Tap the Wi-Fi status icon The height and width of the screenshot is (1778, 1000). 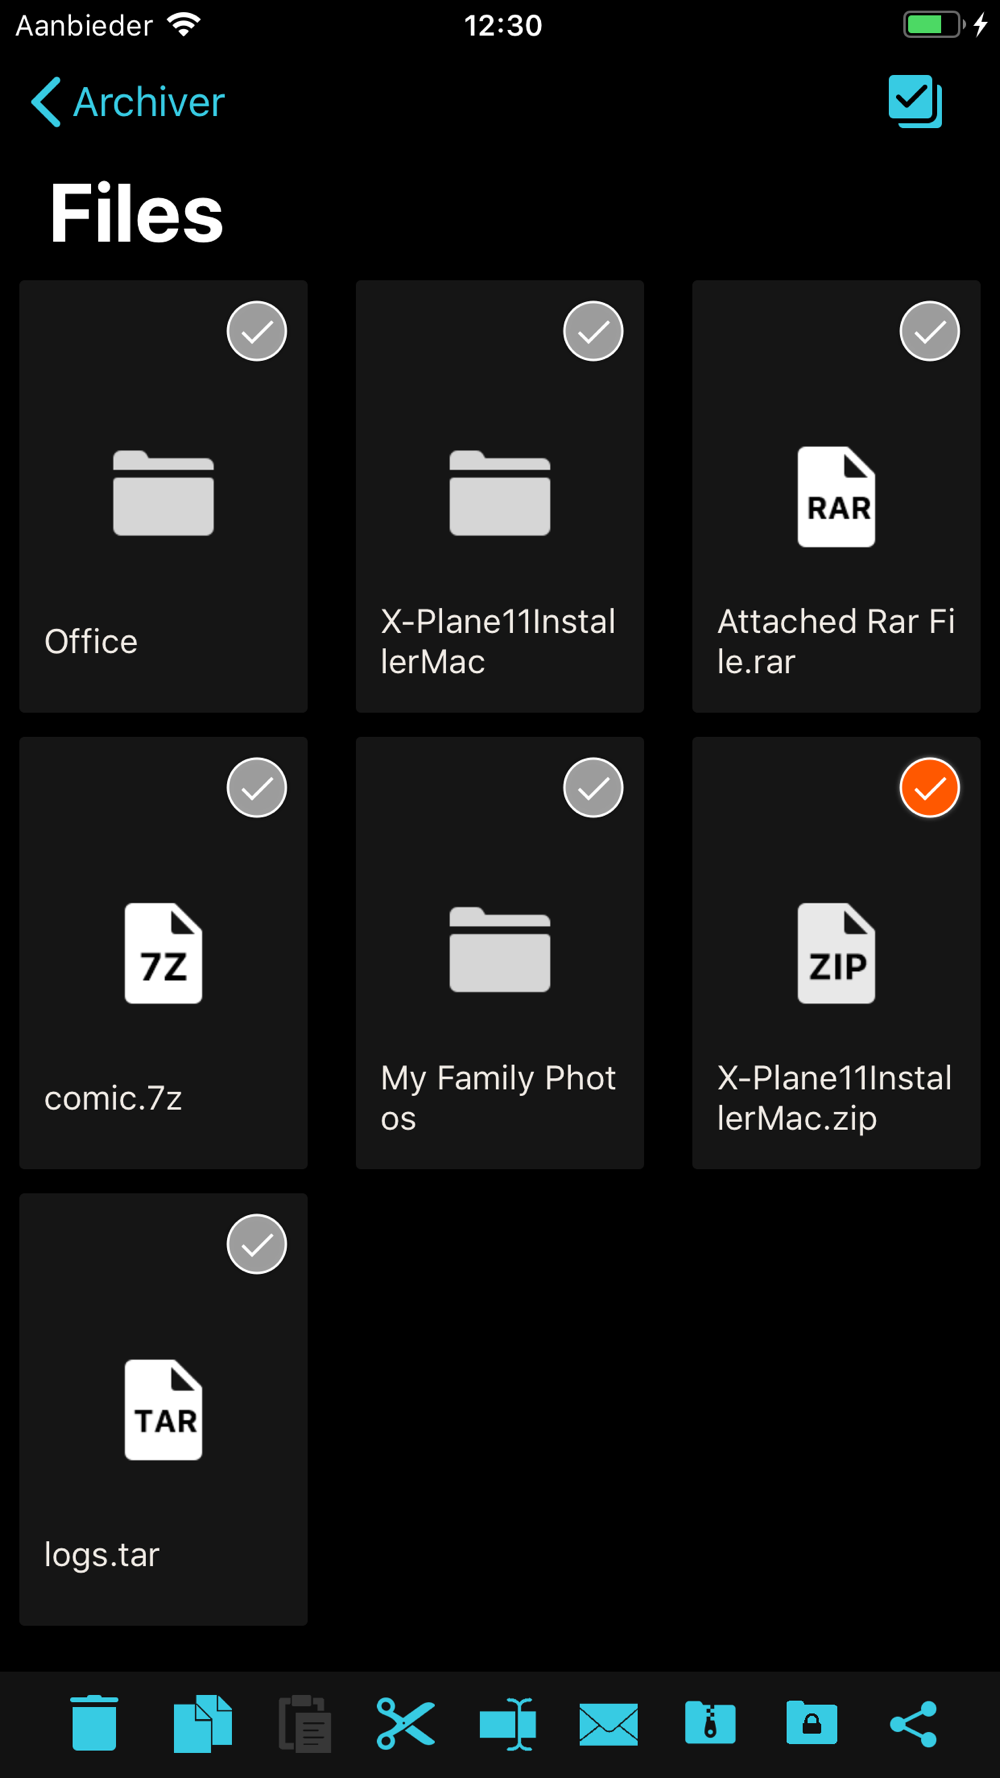point(184,25)
